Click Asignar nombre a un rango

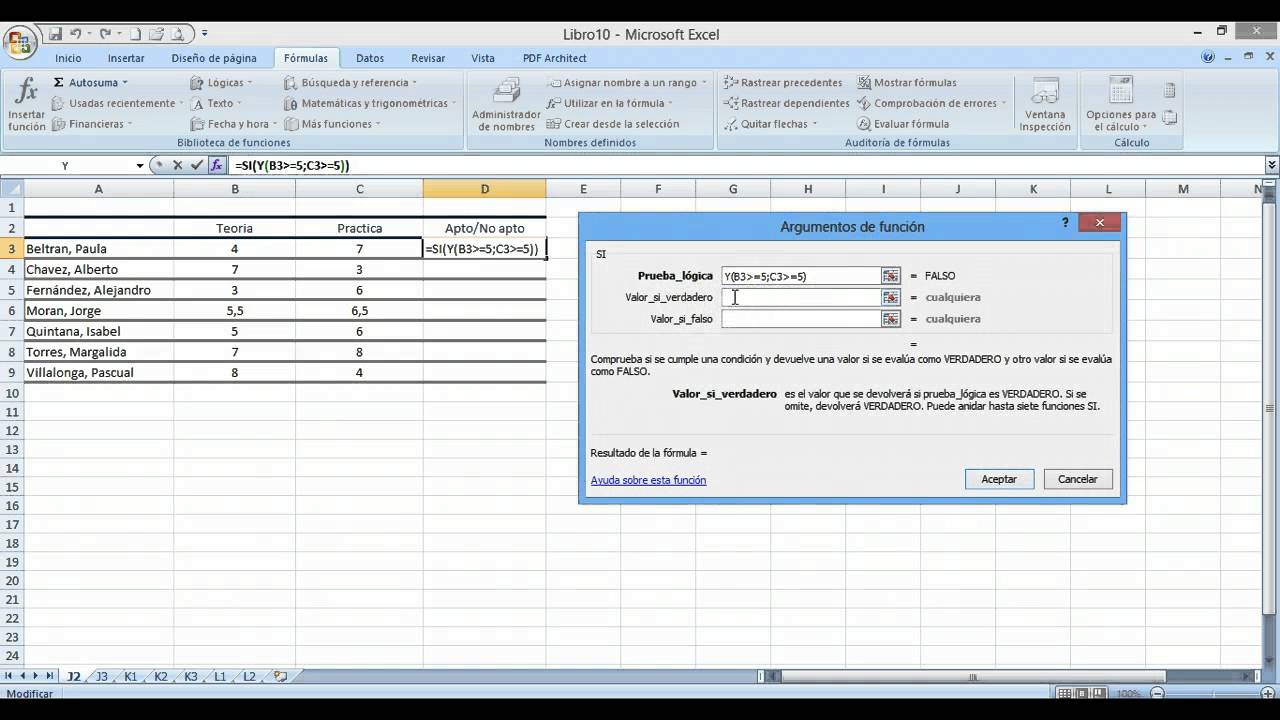[627, 82]
